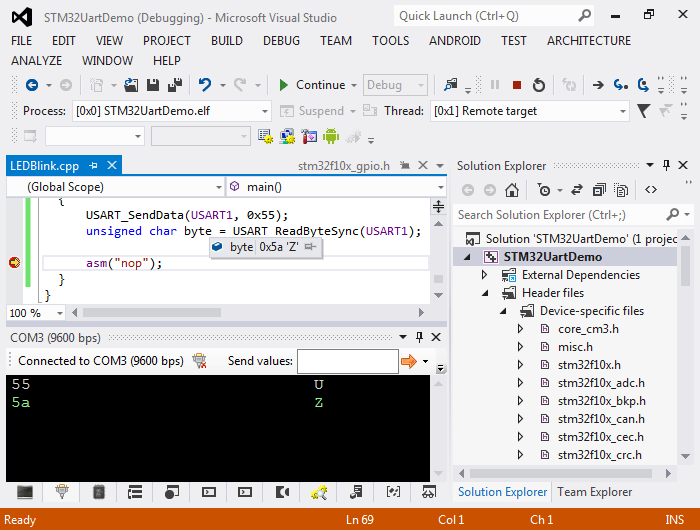
Task: Open the Thread combo box Remote target
Action: [530, 111]
